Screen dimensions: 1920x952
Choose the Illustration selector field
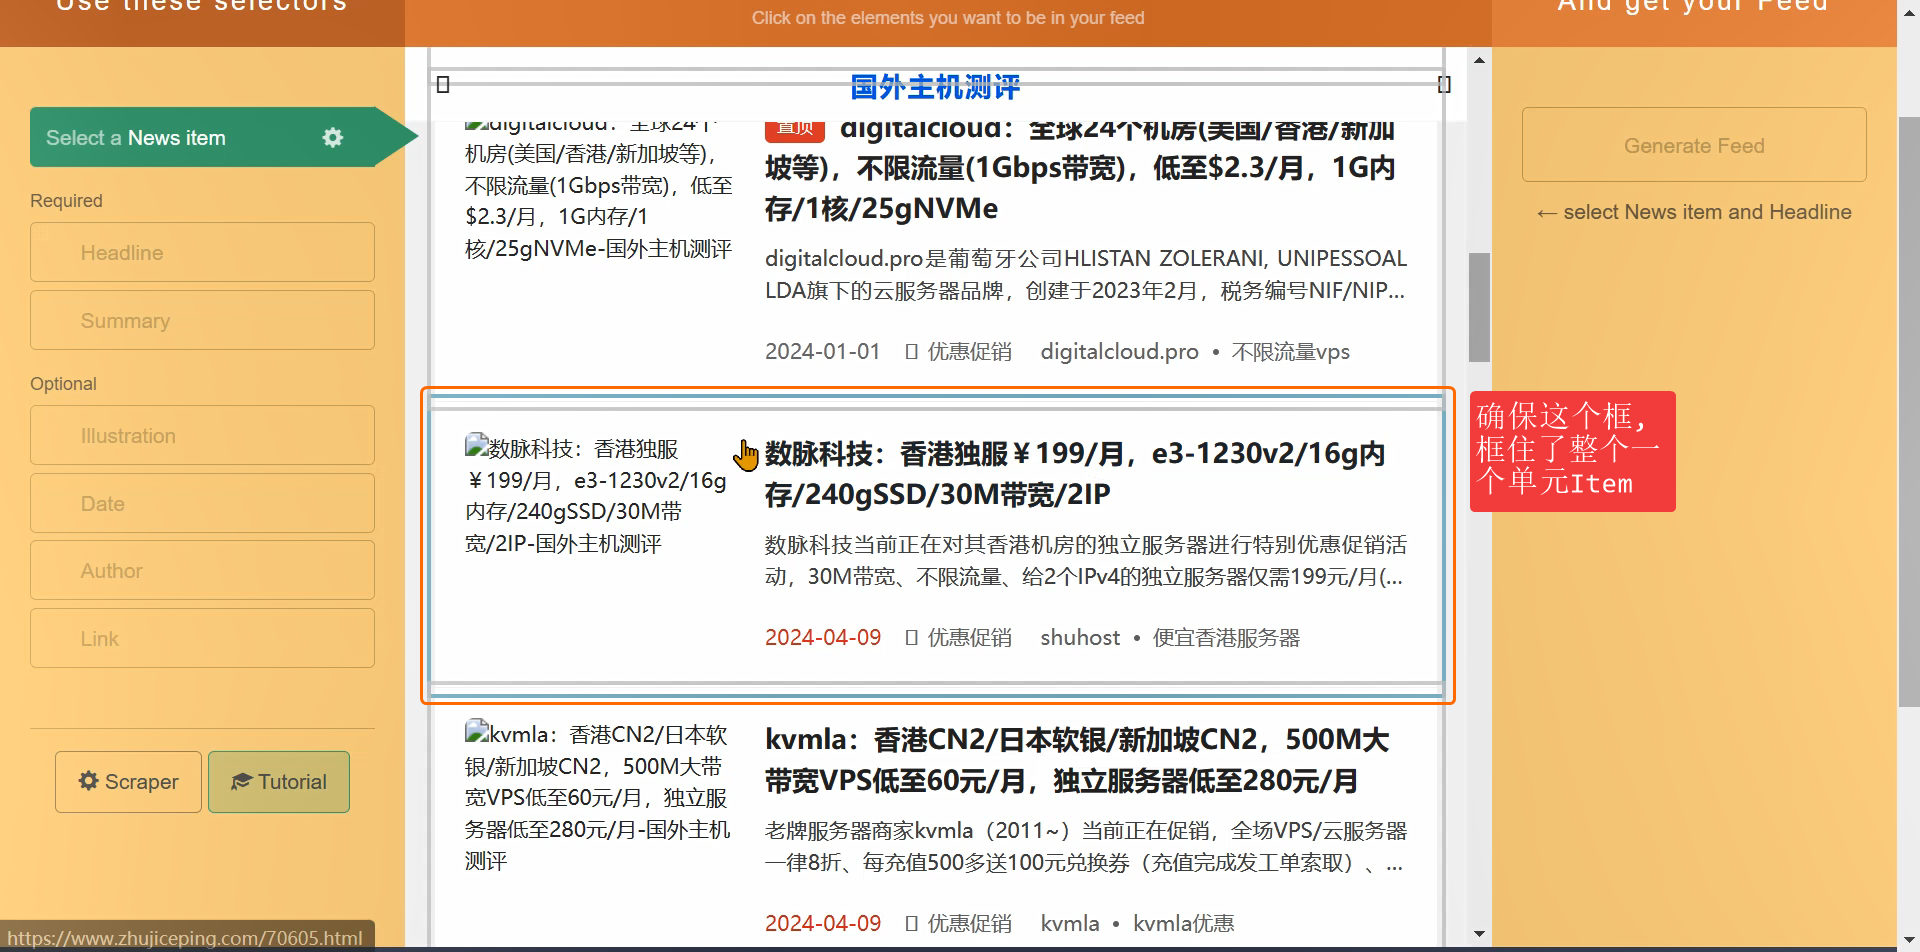[202, 436]
